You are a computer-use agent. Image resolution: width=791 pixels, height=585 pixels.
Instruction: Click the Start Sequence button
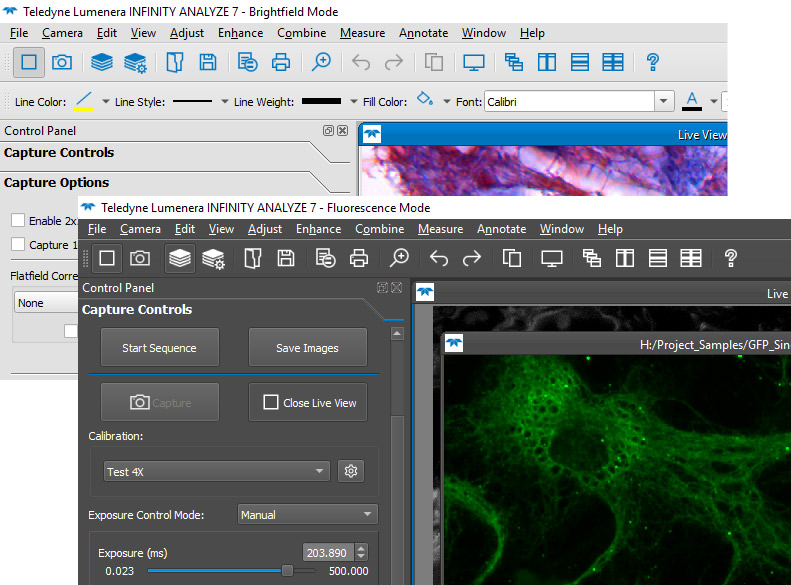click(159, 347)
